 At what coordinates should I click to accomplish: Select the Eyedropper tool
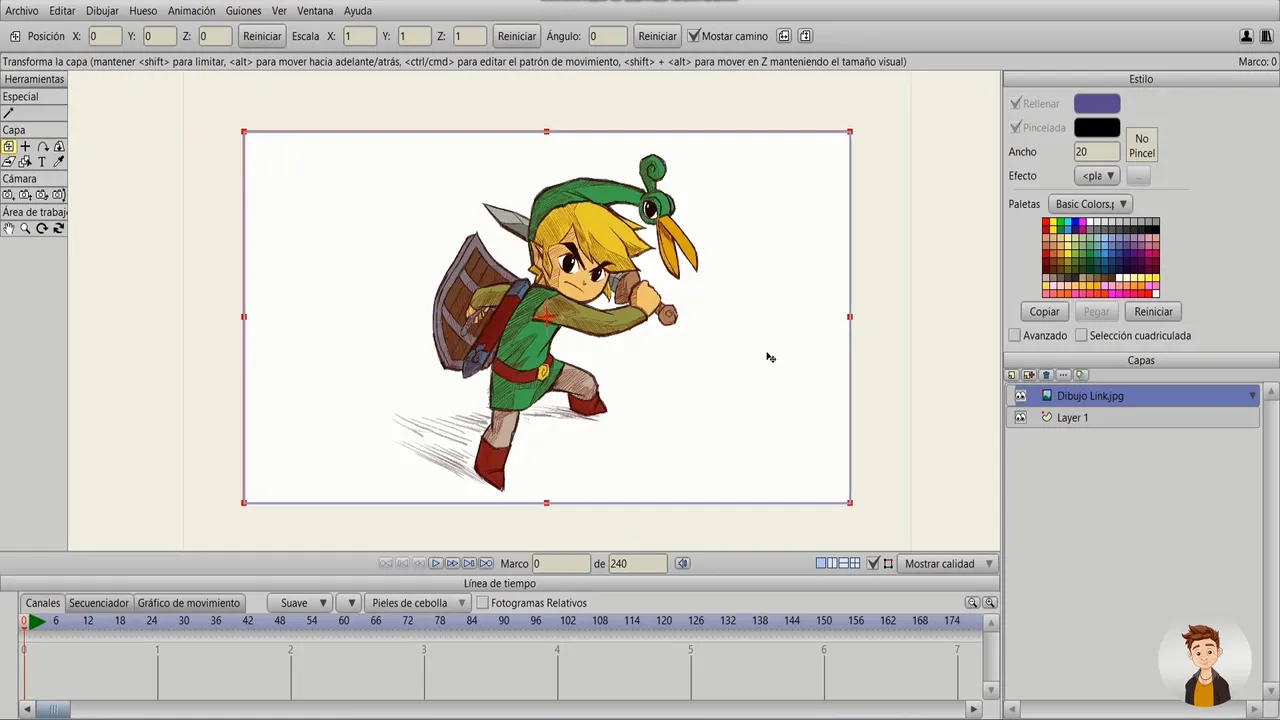point(59,161)
